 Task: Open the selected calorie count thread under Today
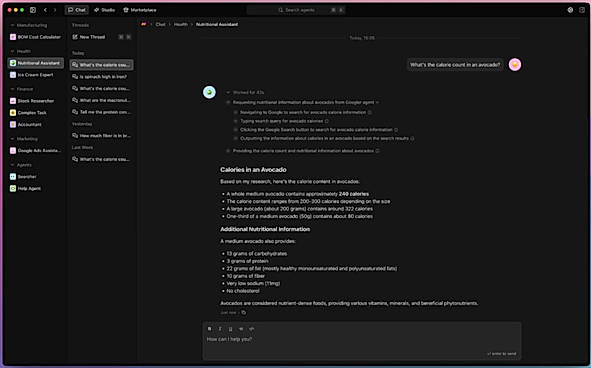click(x=101, y=65)
